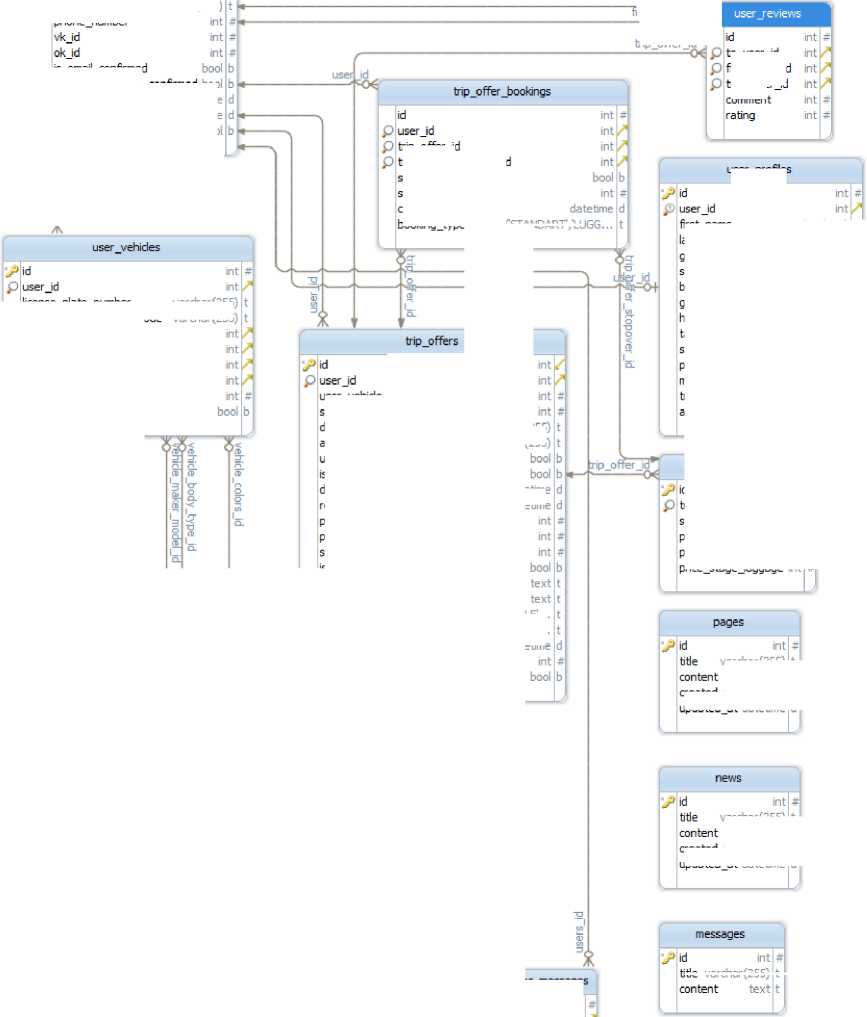Click the primary key icon in trip_offers

point(309,365)
